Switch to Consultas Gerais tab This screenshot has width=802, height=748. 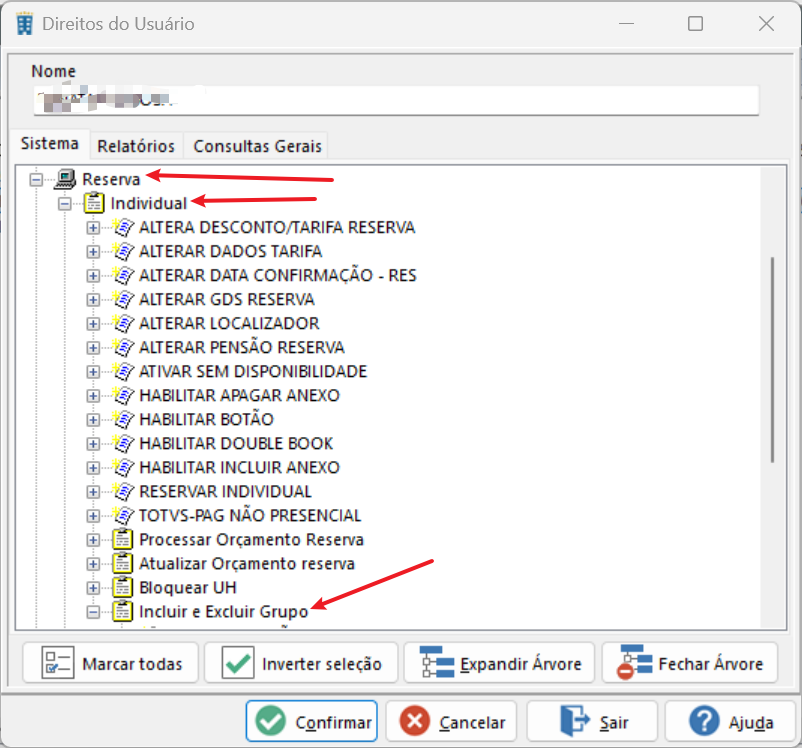pos(257,146)
